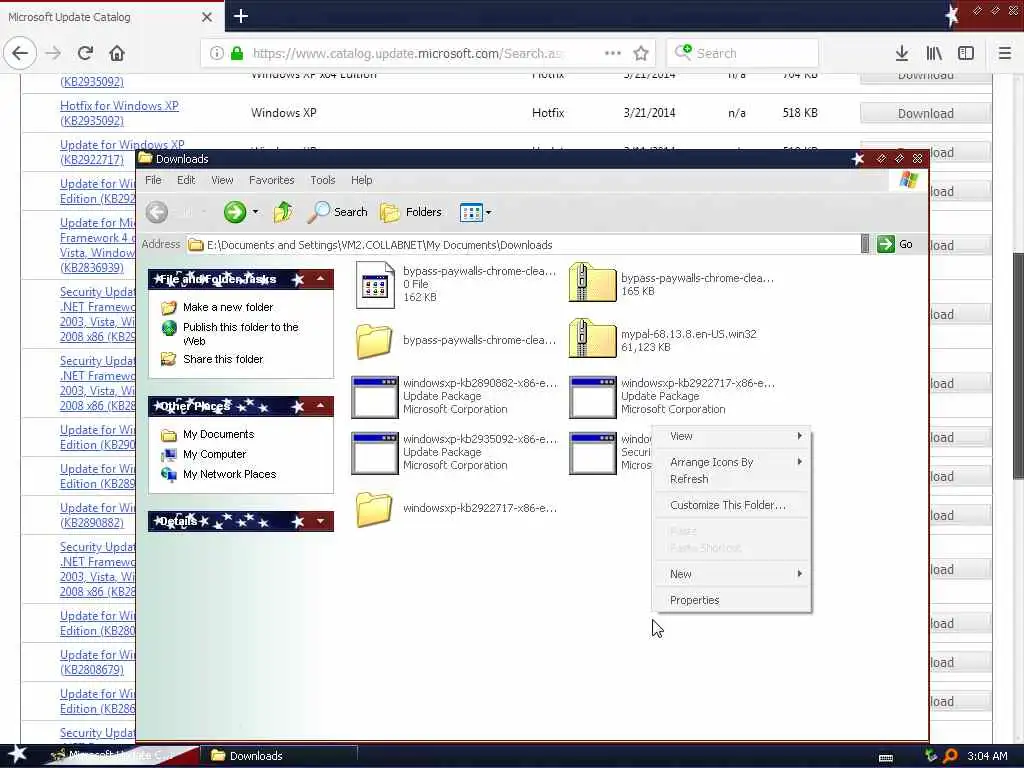Open page actions three-dots menu
The width and height of the screenshot is (1024, 768).
(x=613, y=53)
